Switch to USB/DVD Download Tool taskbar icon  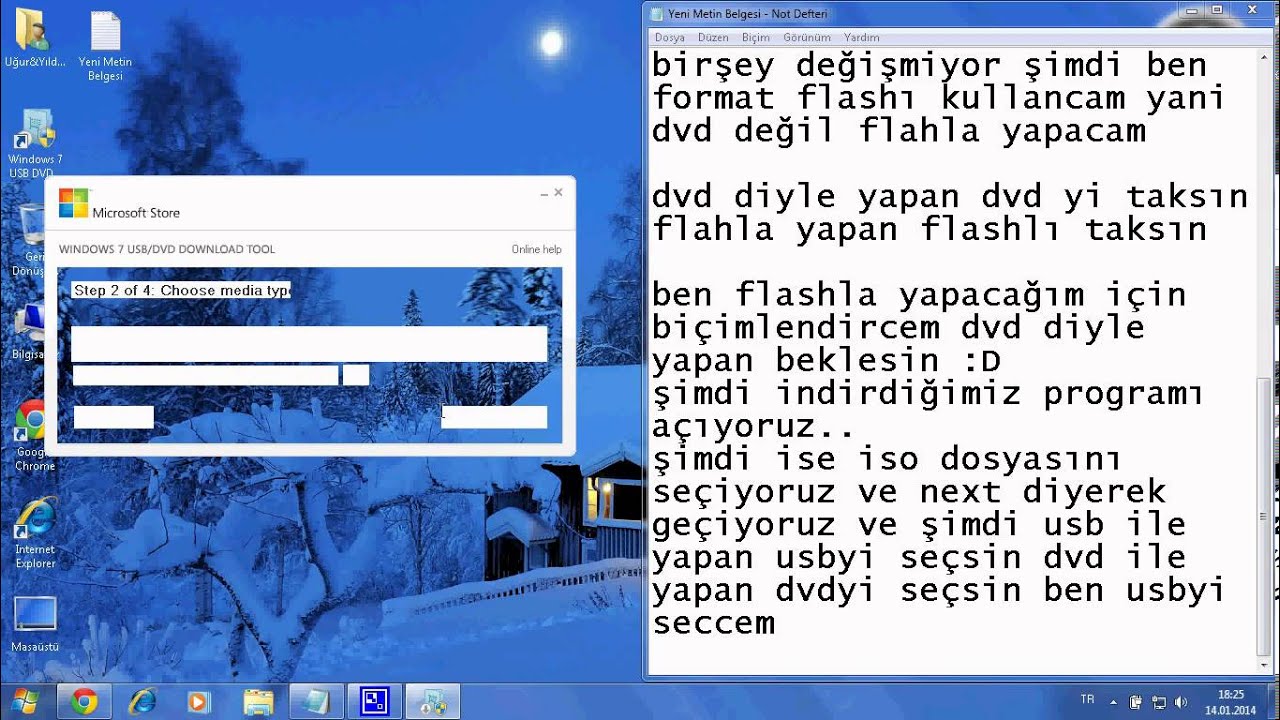[x=434, y=702]
